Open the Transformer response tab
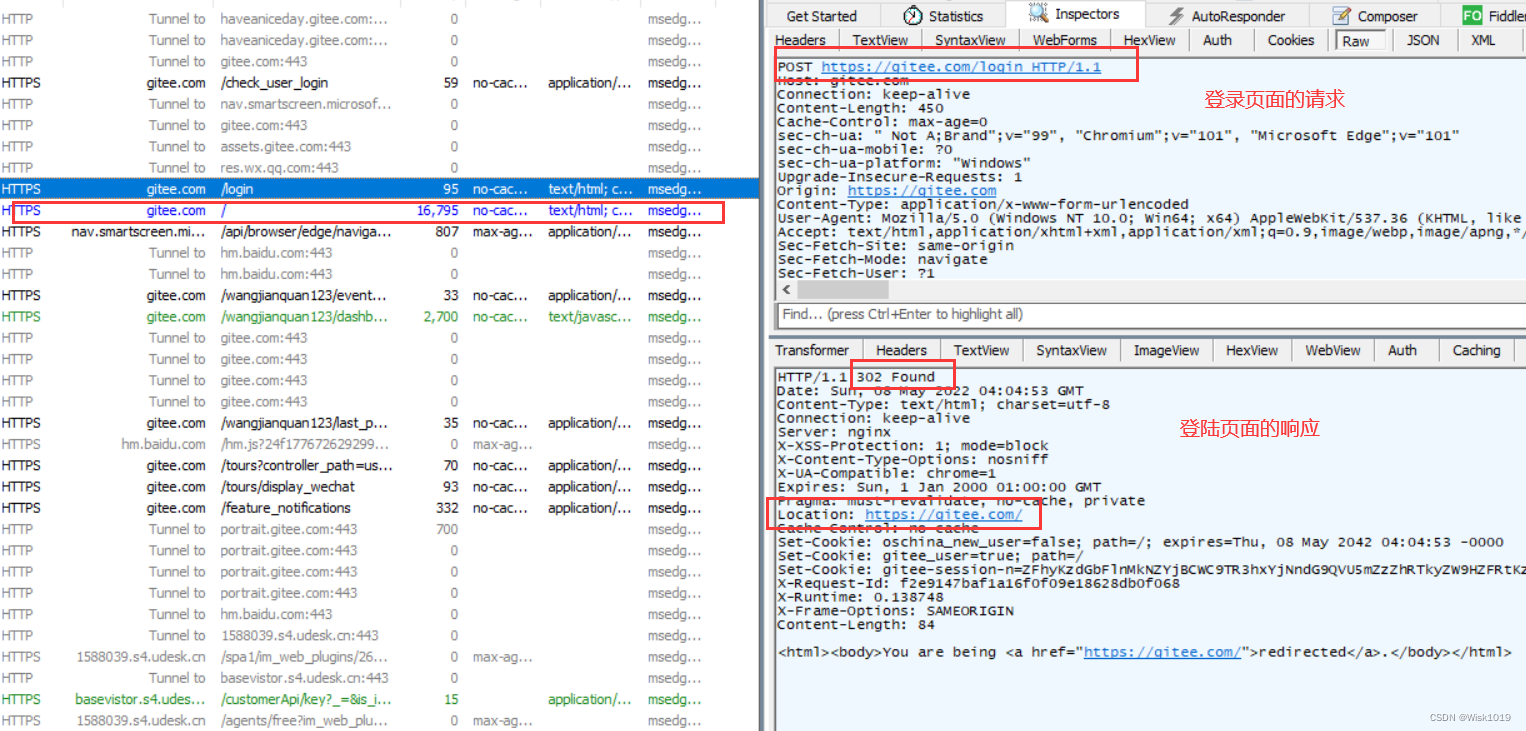Image resolution: width=1526 pixels, height=731 pixels. click(x=812, y=350)
